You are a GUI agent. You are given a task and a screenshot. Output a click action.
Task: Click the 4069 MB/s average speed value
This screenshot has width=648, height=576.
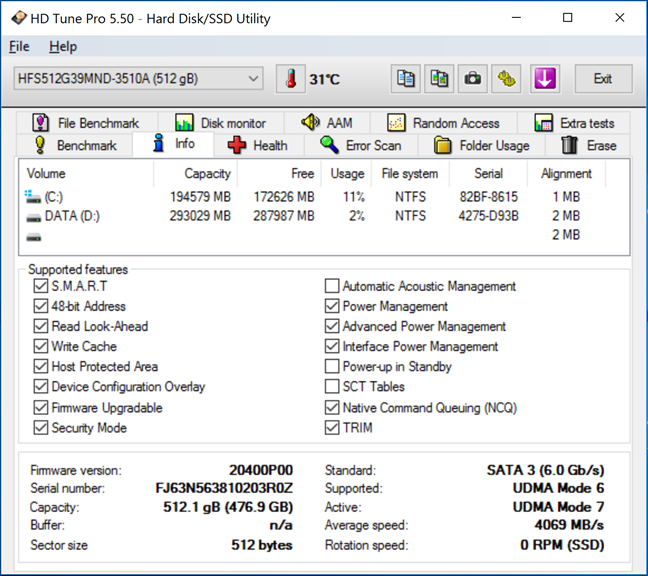[569, 525]
